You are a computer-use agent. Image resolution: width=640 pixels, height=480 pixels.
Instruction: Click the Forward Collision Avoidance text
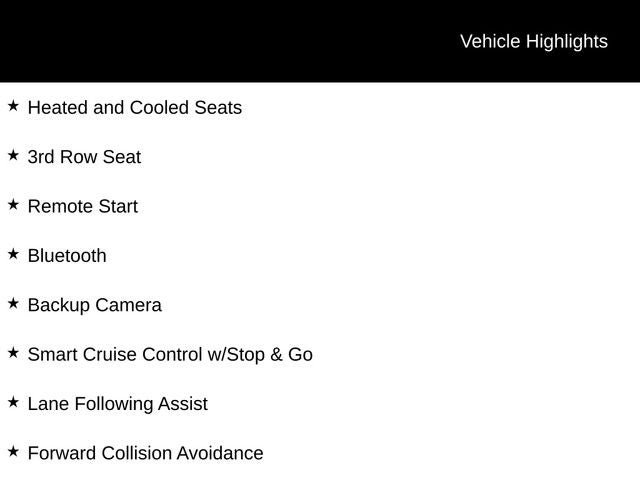tap(145, 453)
